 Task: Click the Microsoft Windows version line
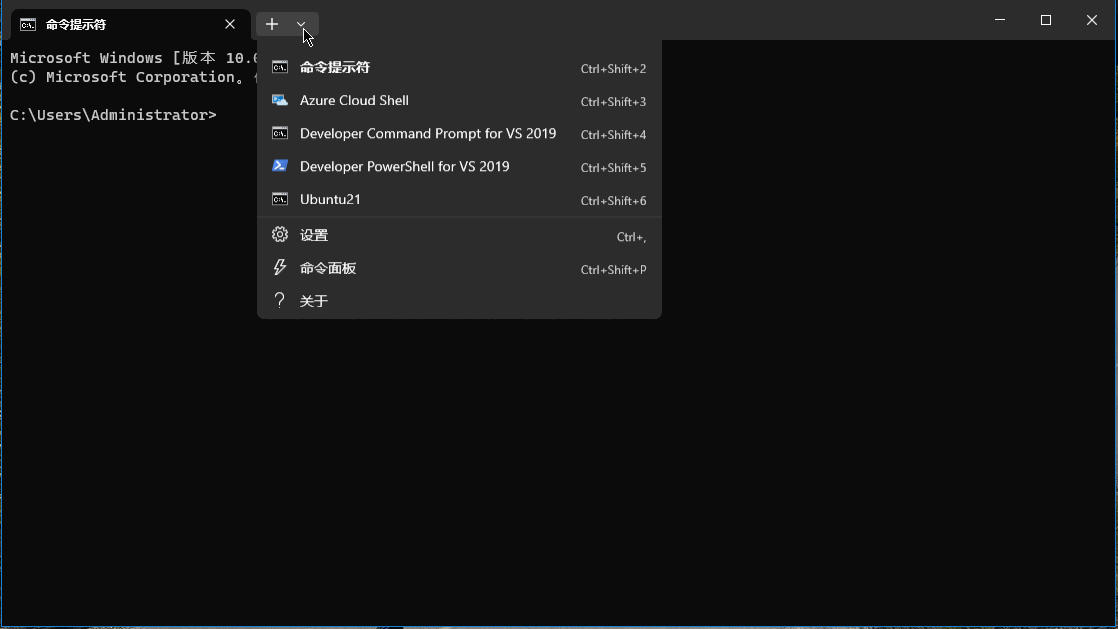pyautogui.click(x=133, y=58)
